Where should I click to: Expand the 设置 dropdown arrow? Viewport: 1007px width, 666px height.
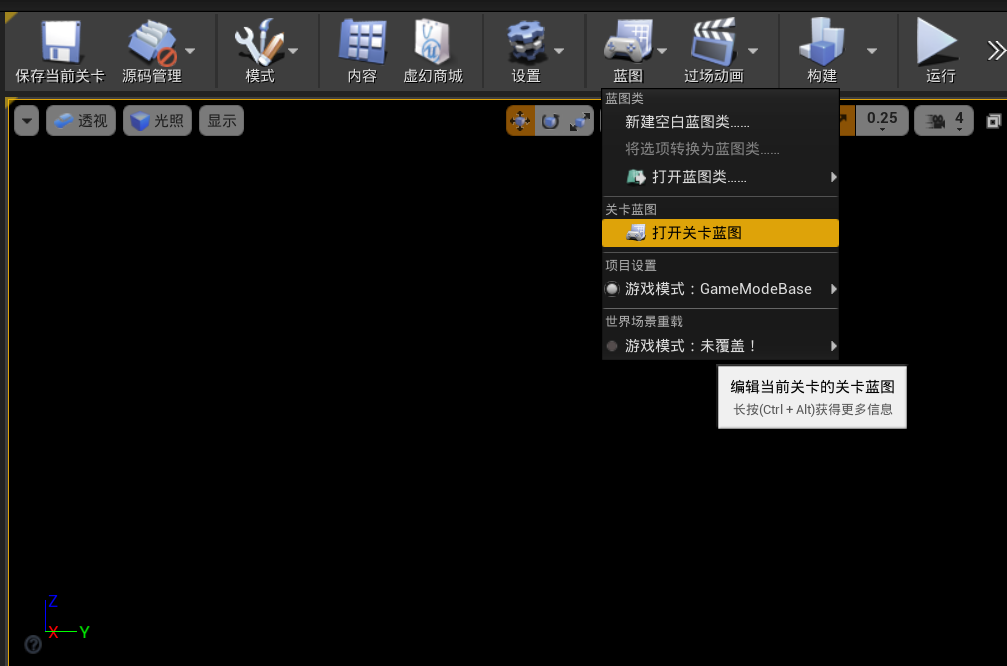pos(559,50)
